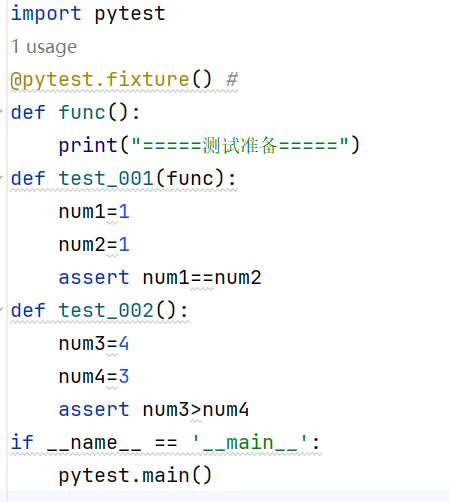Click the 'num4=3' assignment line
Image resolution: width=450 pixels, height=502 pixels.
94,376
